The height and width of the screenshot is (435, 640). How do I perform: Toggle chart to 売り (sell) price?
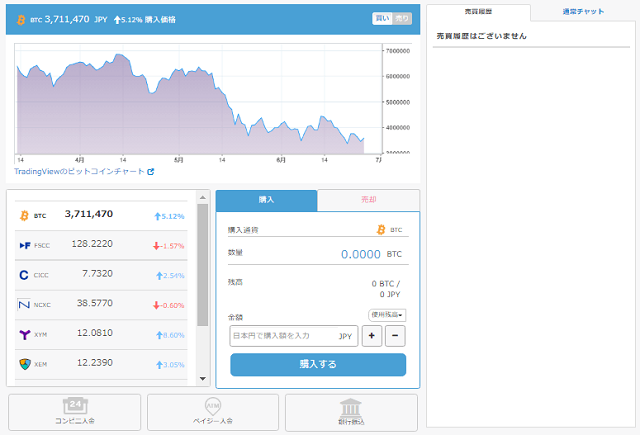point(403,18)
